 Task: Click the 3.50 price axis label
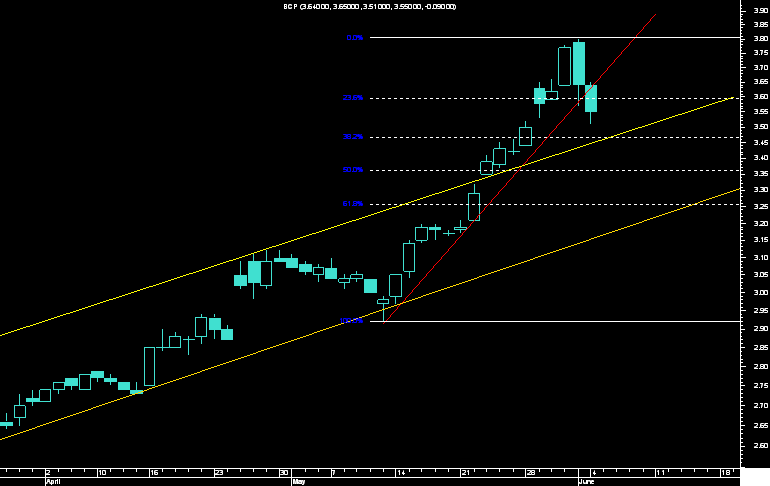[761, 127]
